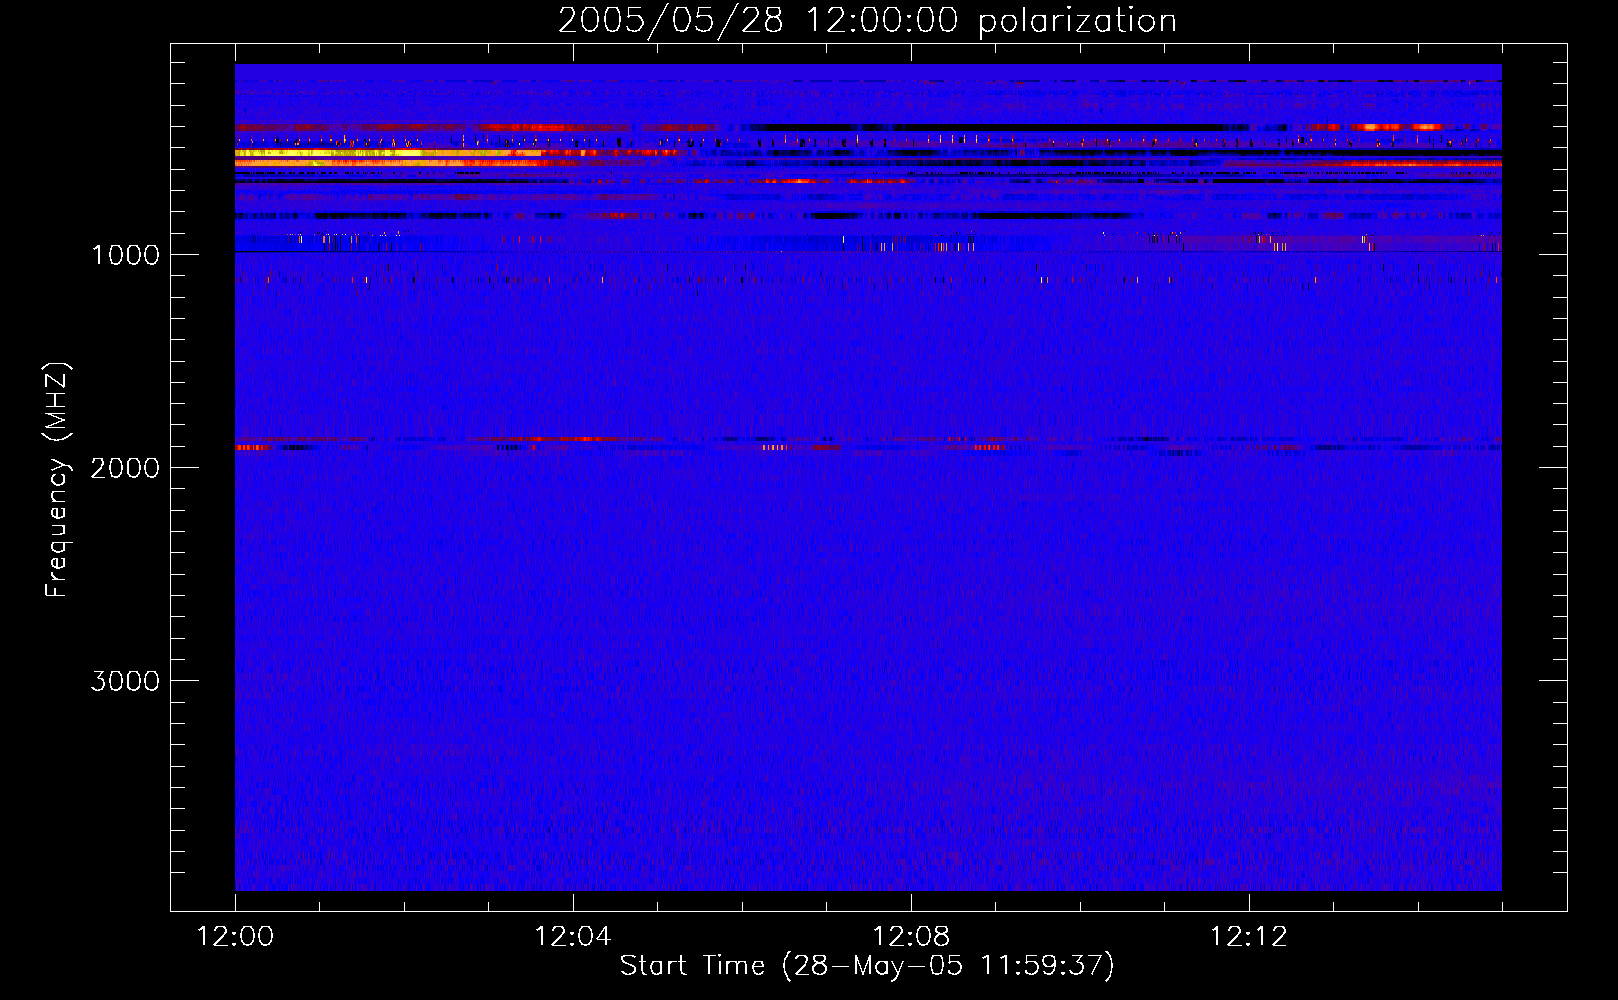Click the 1000 frequency tick label
Viewport: 1618px width, 1000px height.
pyautogui.click(x=125, y=255)
